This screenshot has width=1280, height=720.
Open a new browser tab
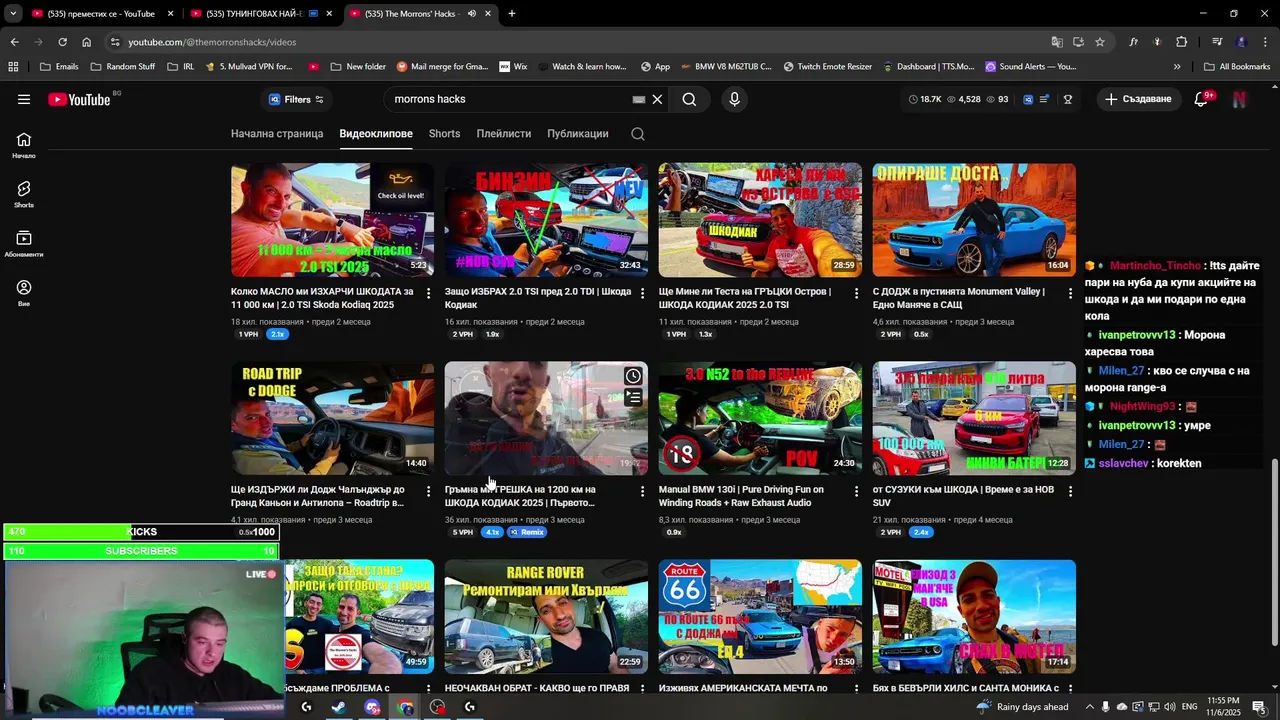[512, 14]
